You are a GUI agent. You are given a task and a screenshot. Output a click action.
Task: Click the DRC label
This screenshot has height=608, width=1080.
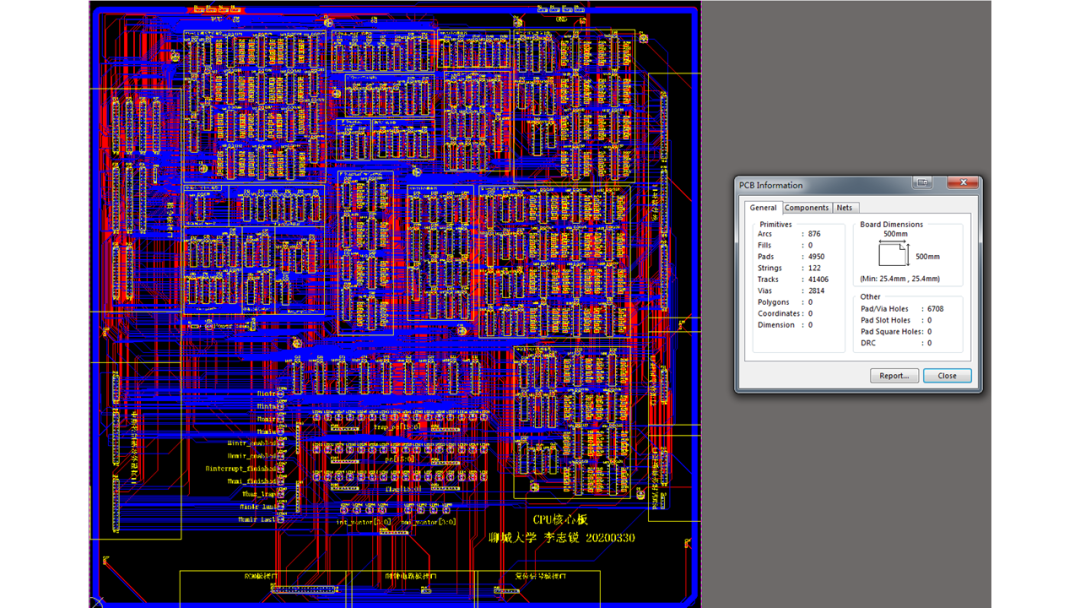click(x=868, y=343)
